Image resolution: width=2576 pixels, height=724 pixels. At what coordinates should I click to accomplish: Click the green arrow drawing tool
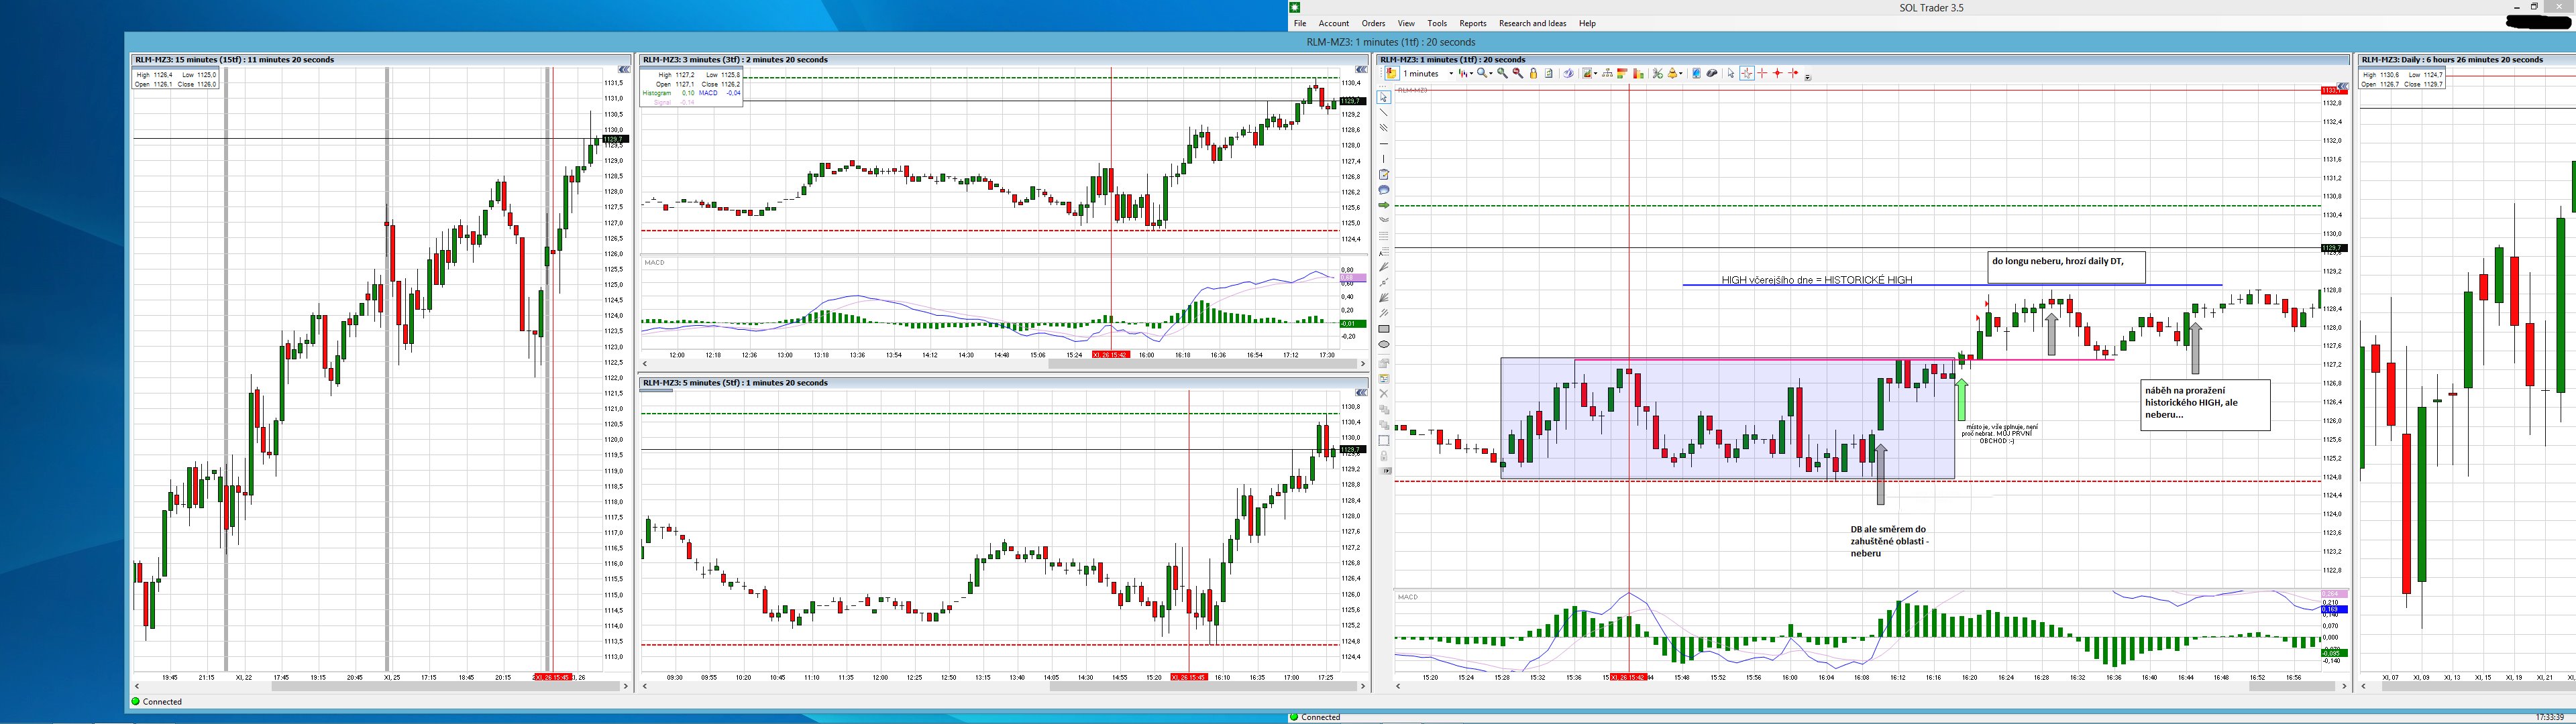[1384, 205]
